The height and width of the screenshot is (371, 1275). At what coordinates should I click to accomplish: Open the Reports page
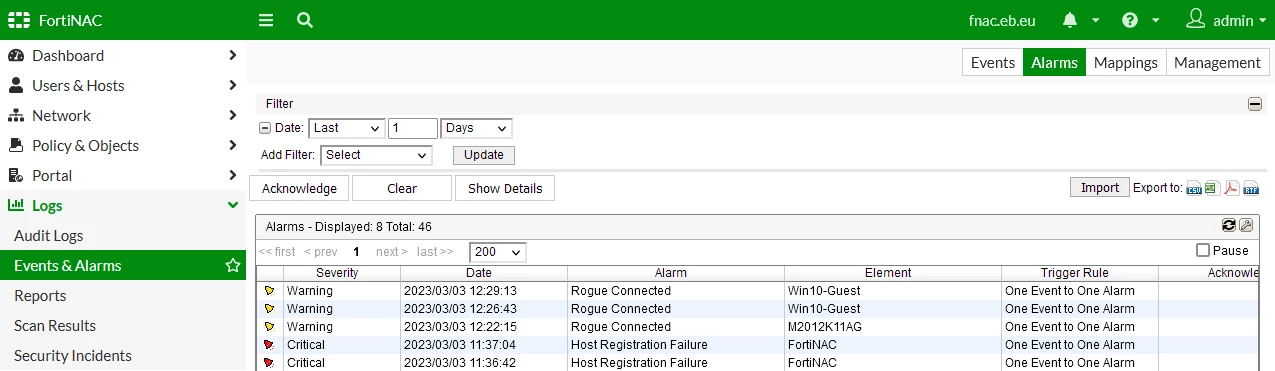coord(123,296)
